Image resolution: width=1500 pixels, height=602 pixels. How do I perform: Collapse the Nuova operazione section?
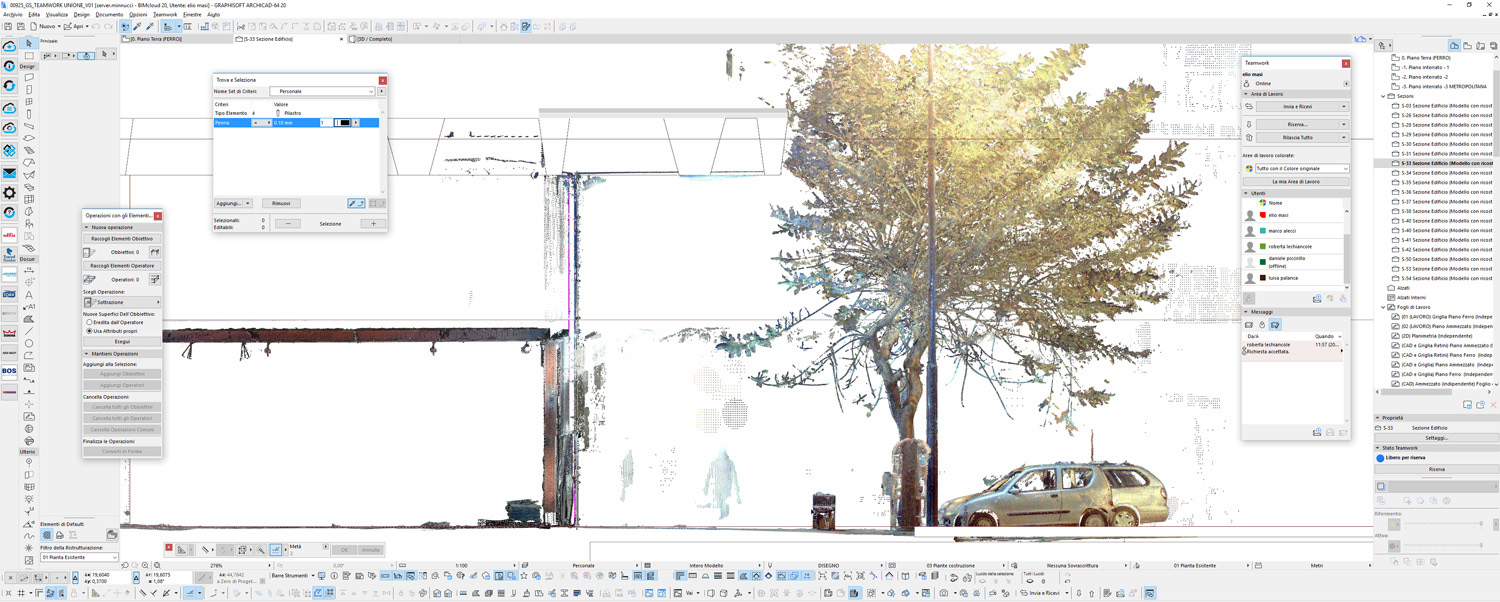click(x=86, y=227)
